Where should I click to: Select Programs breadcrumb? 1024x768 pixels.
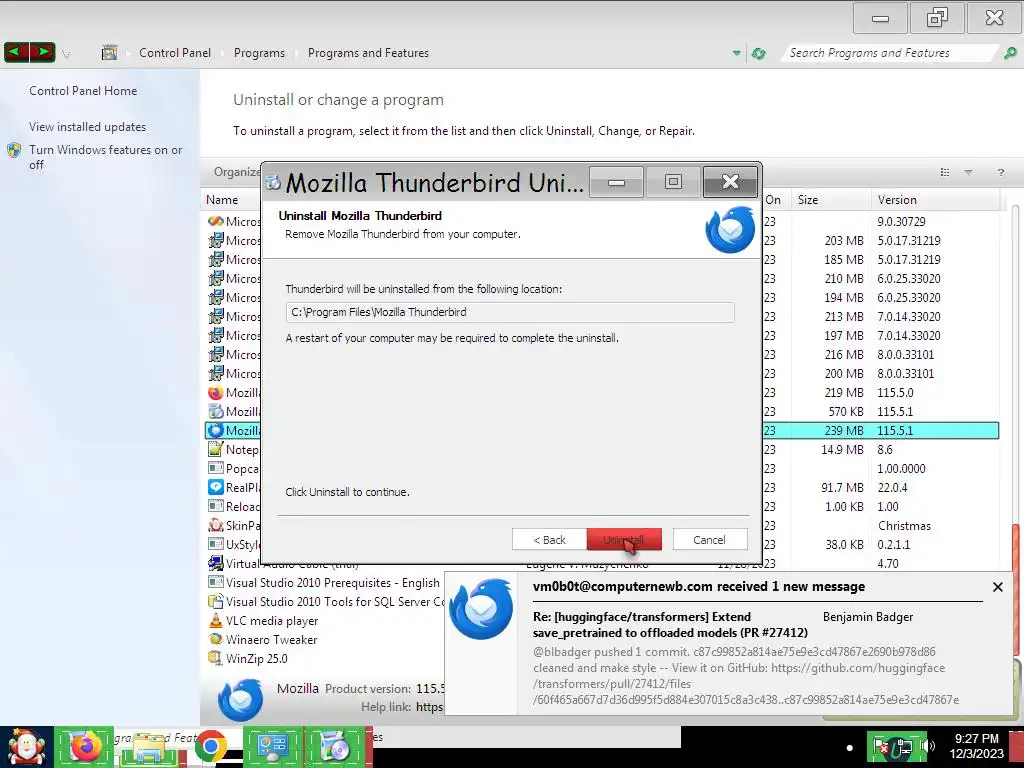point(259,53)
